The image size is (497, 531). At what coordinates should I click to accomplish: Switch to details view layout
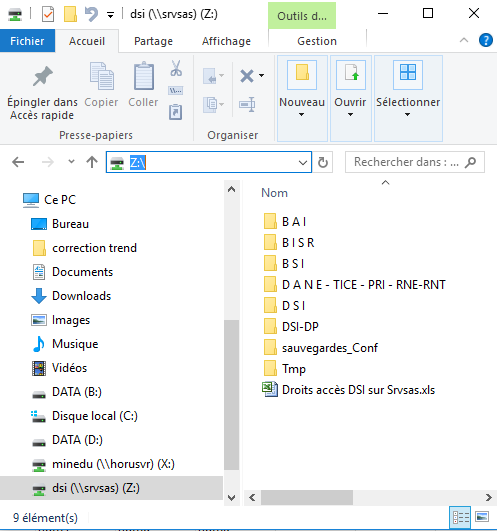[460, 517]
